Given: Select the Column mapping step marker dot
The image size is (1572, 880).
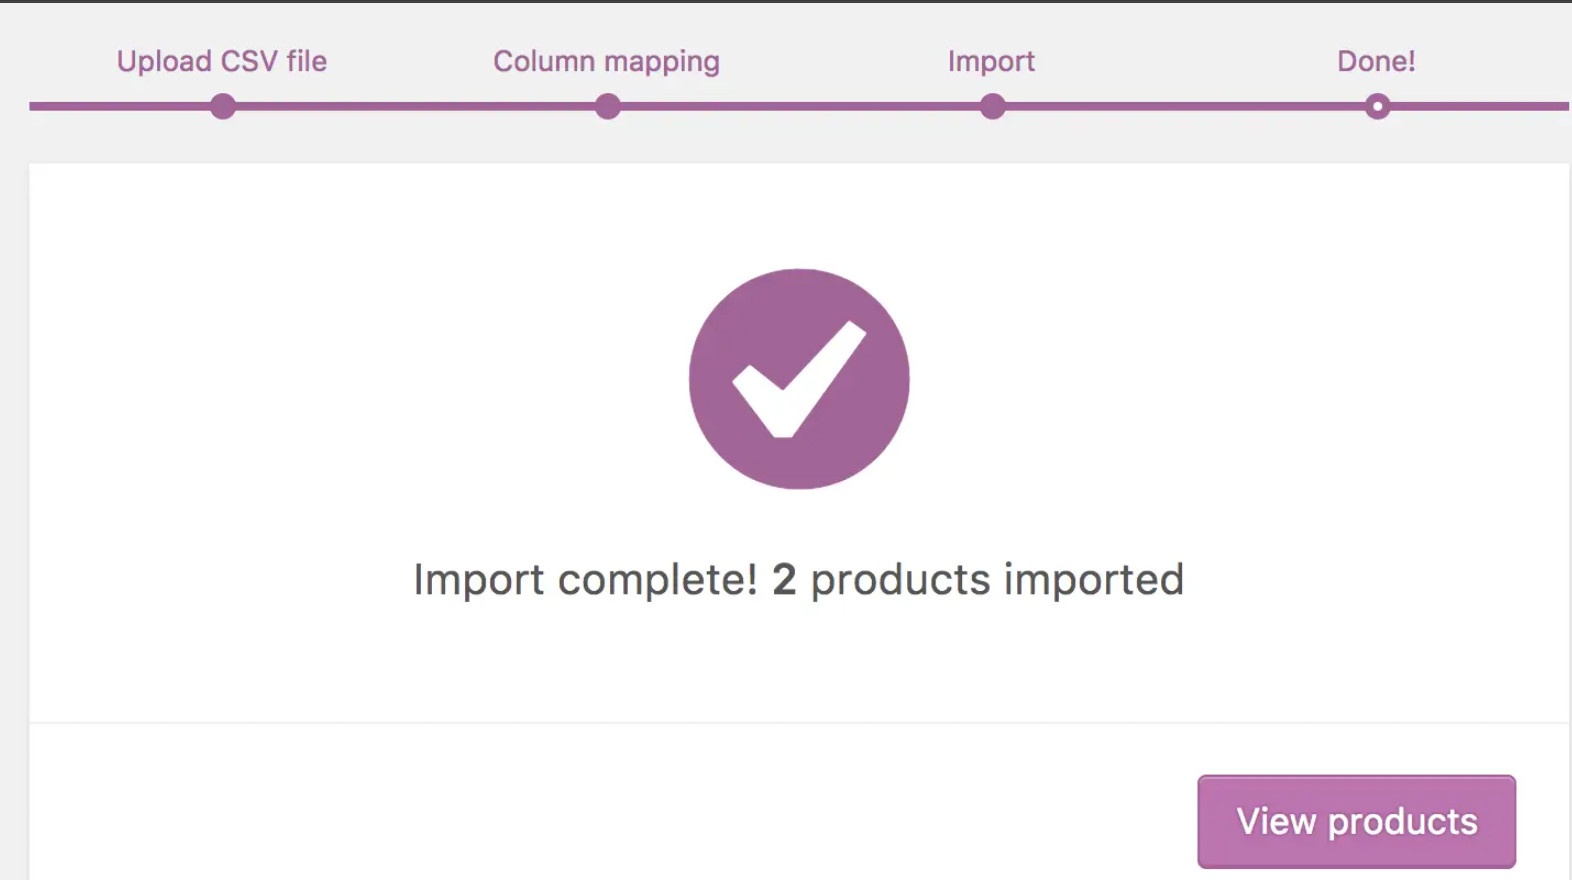Looking at the screenshot, I should (607, 104).
